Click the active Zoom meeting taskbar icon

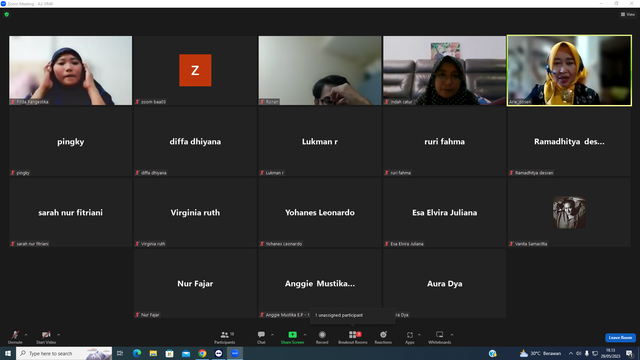235,353
